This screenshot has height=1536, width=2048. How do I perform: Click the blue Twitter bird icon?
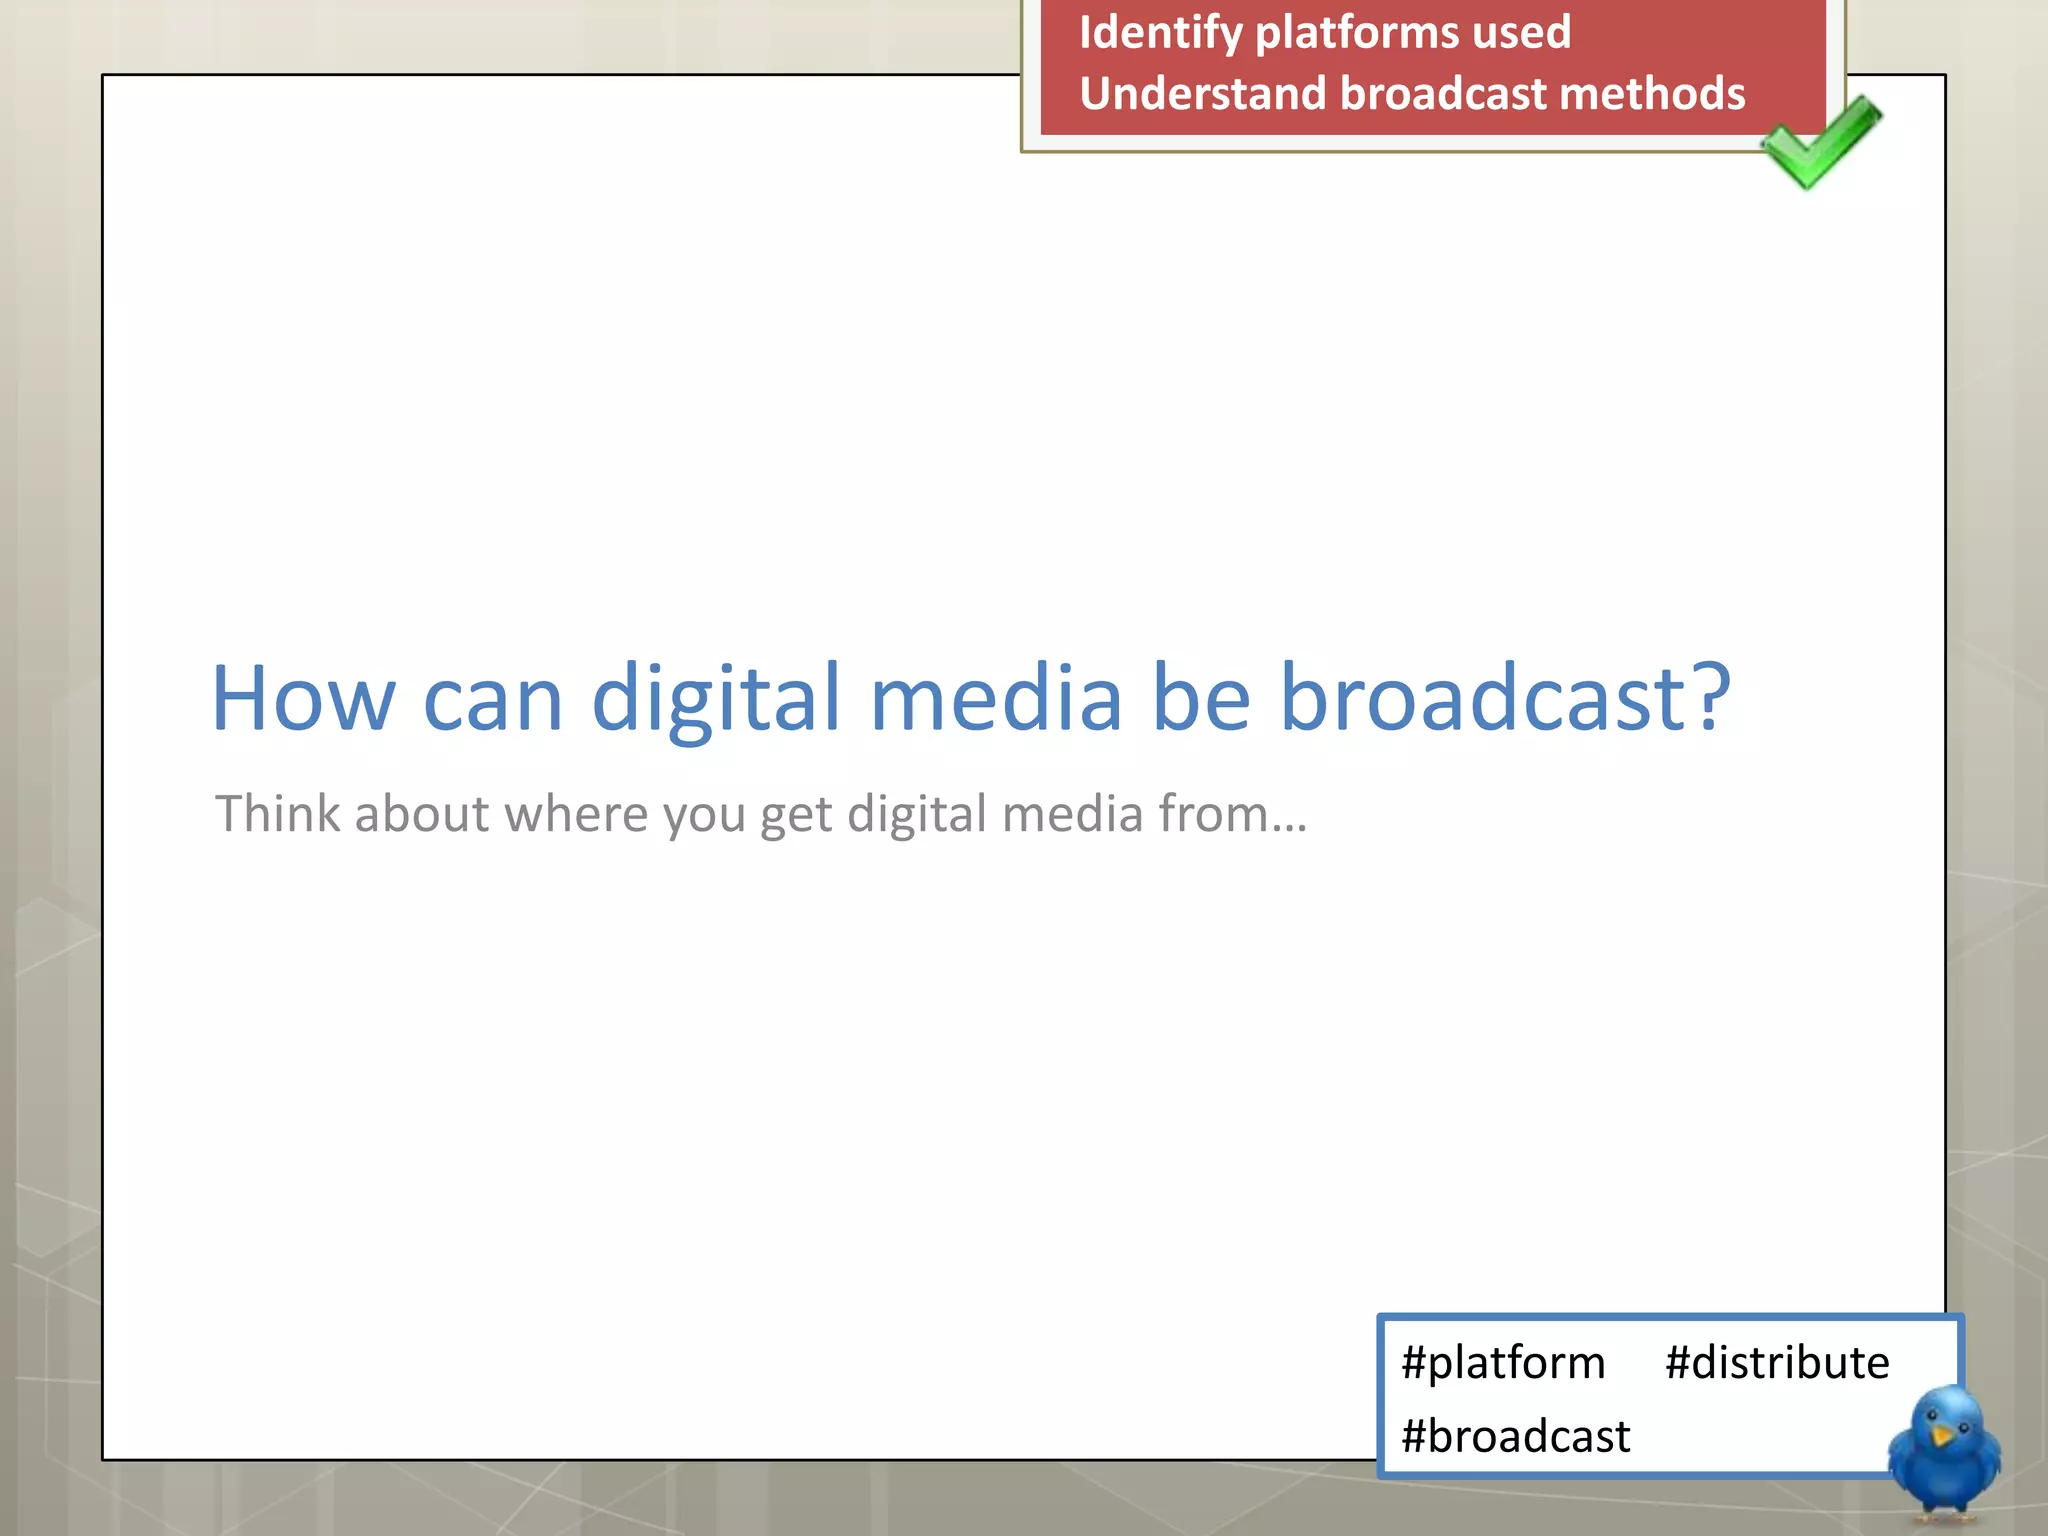pos(1944,1453)
